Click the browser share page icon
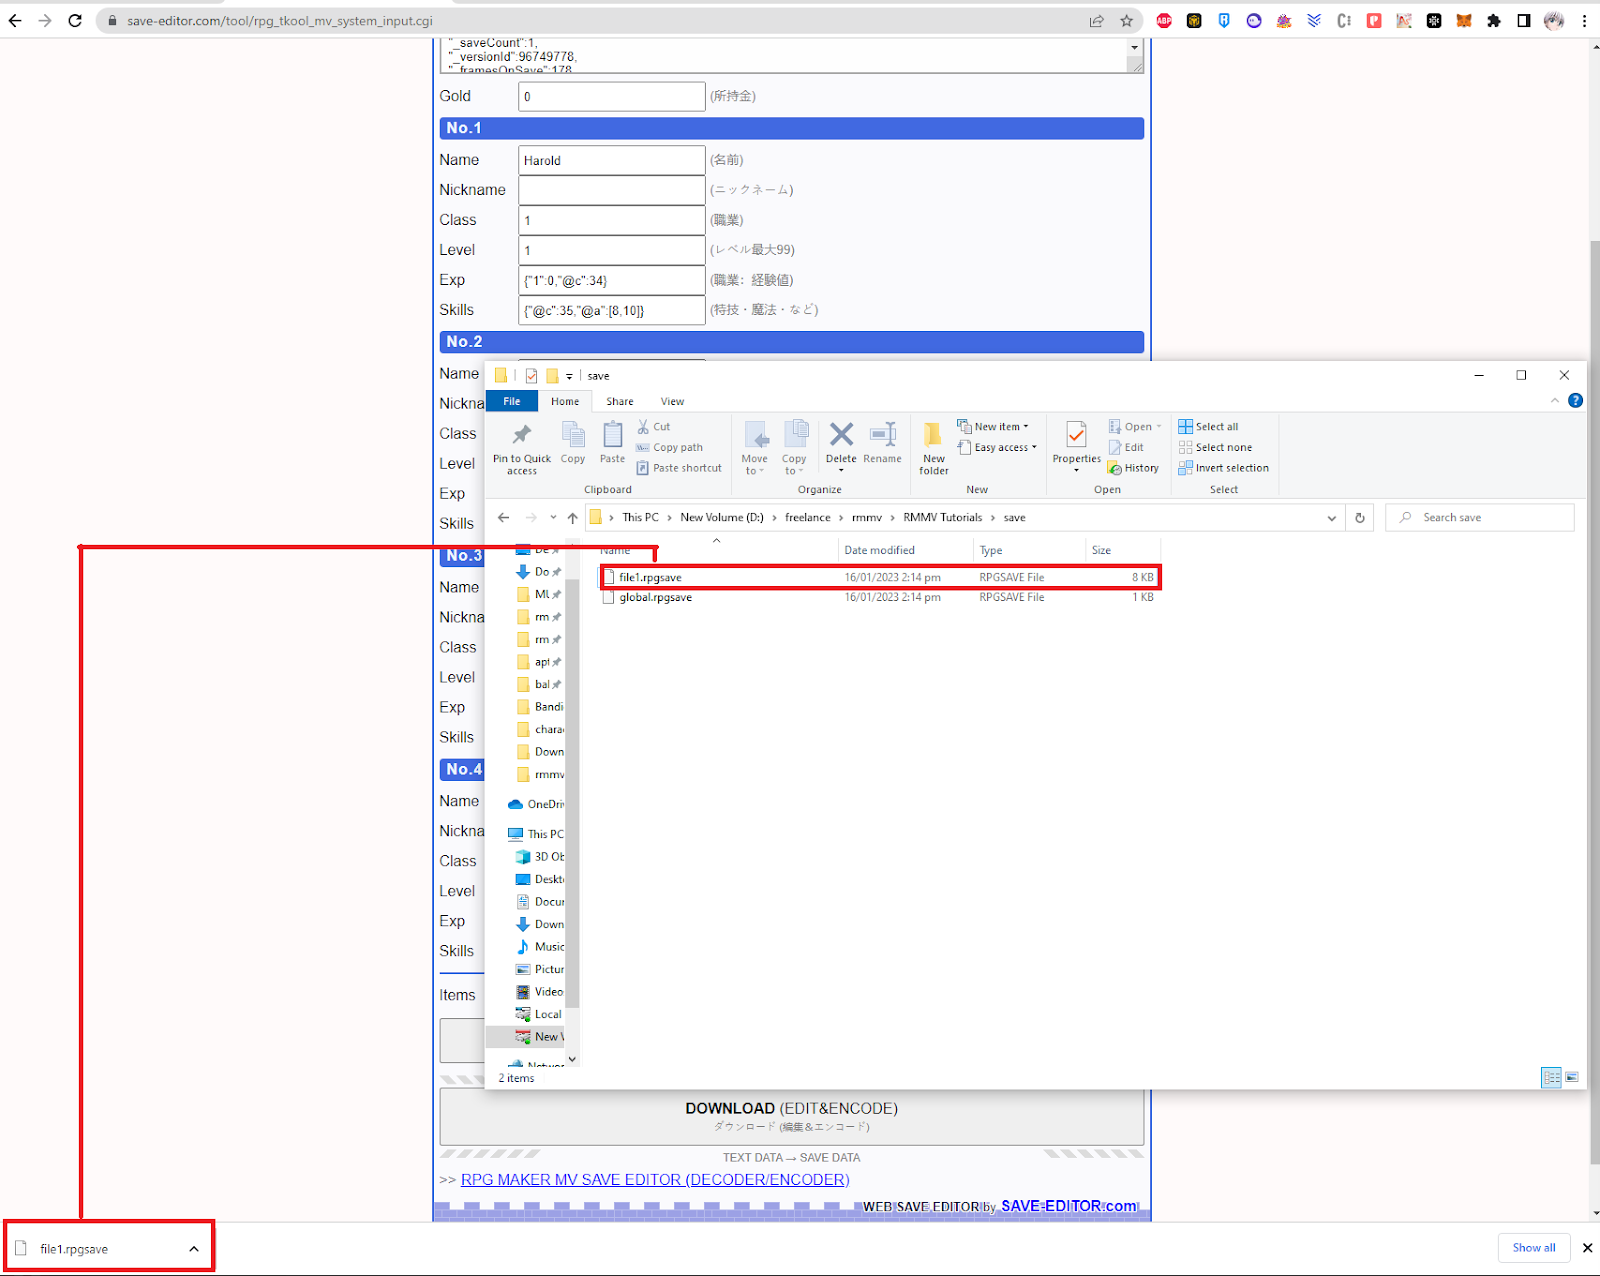This screenshot has width=1600, height=1276. [1097, 20]
